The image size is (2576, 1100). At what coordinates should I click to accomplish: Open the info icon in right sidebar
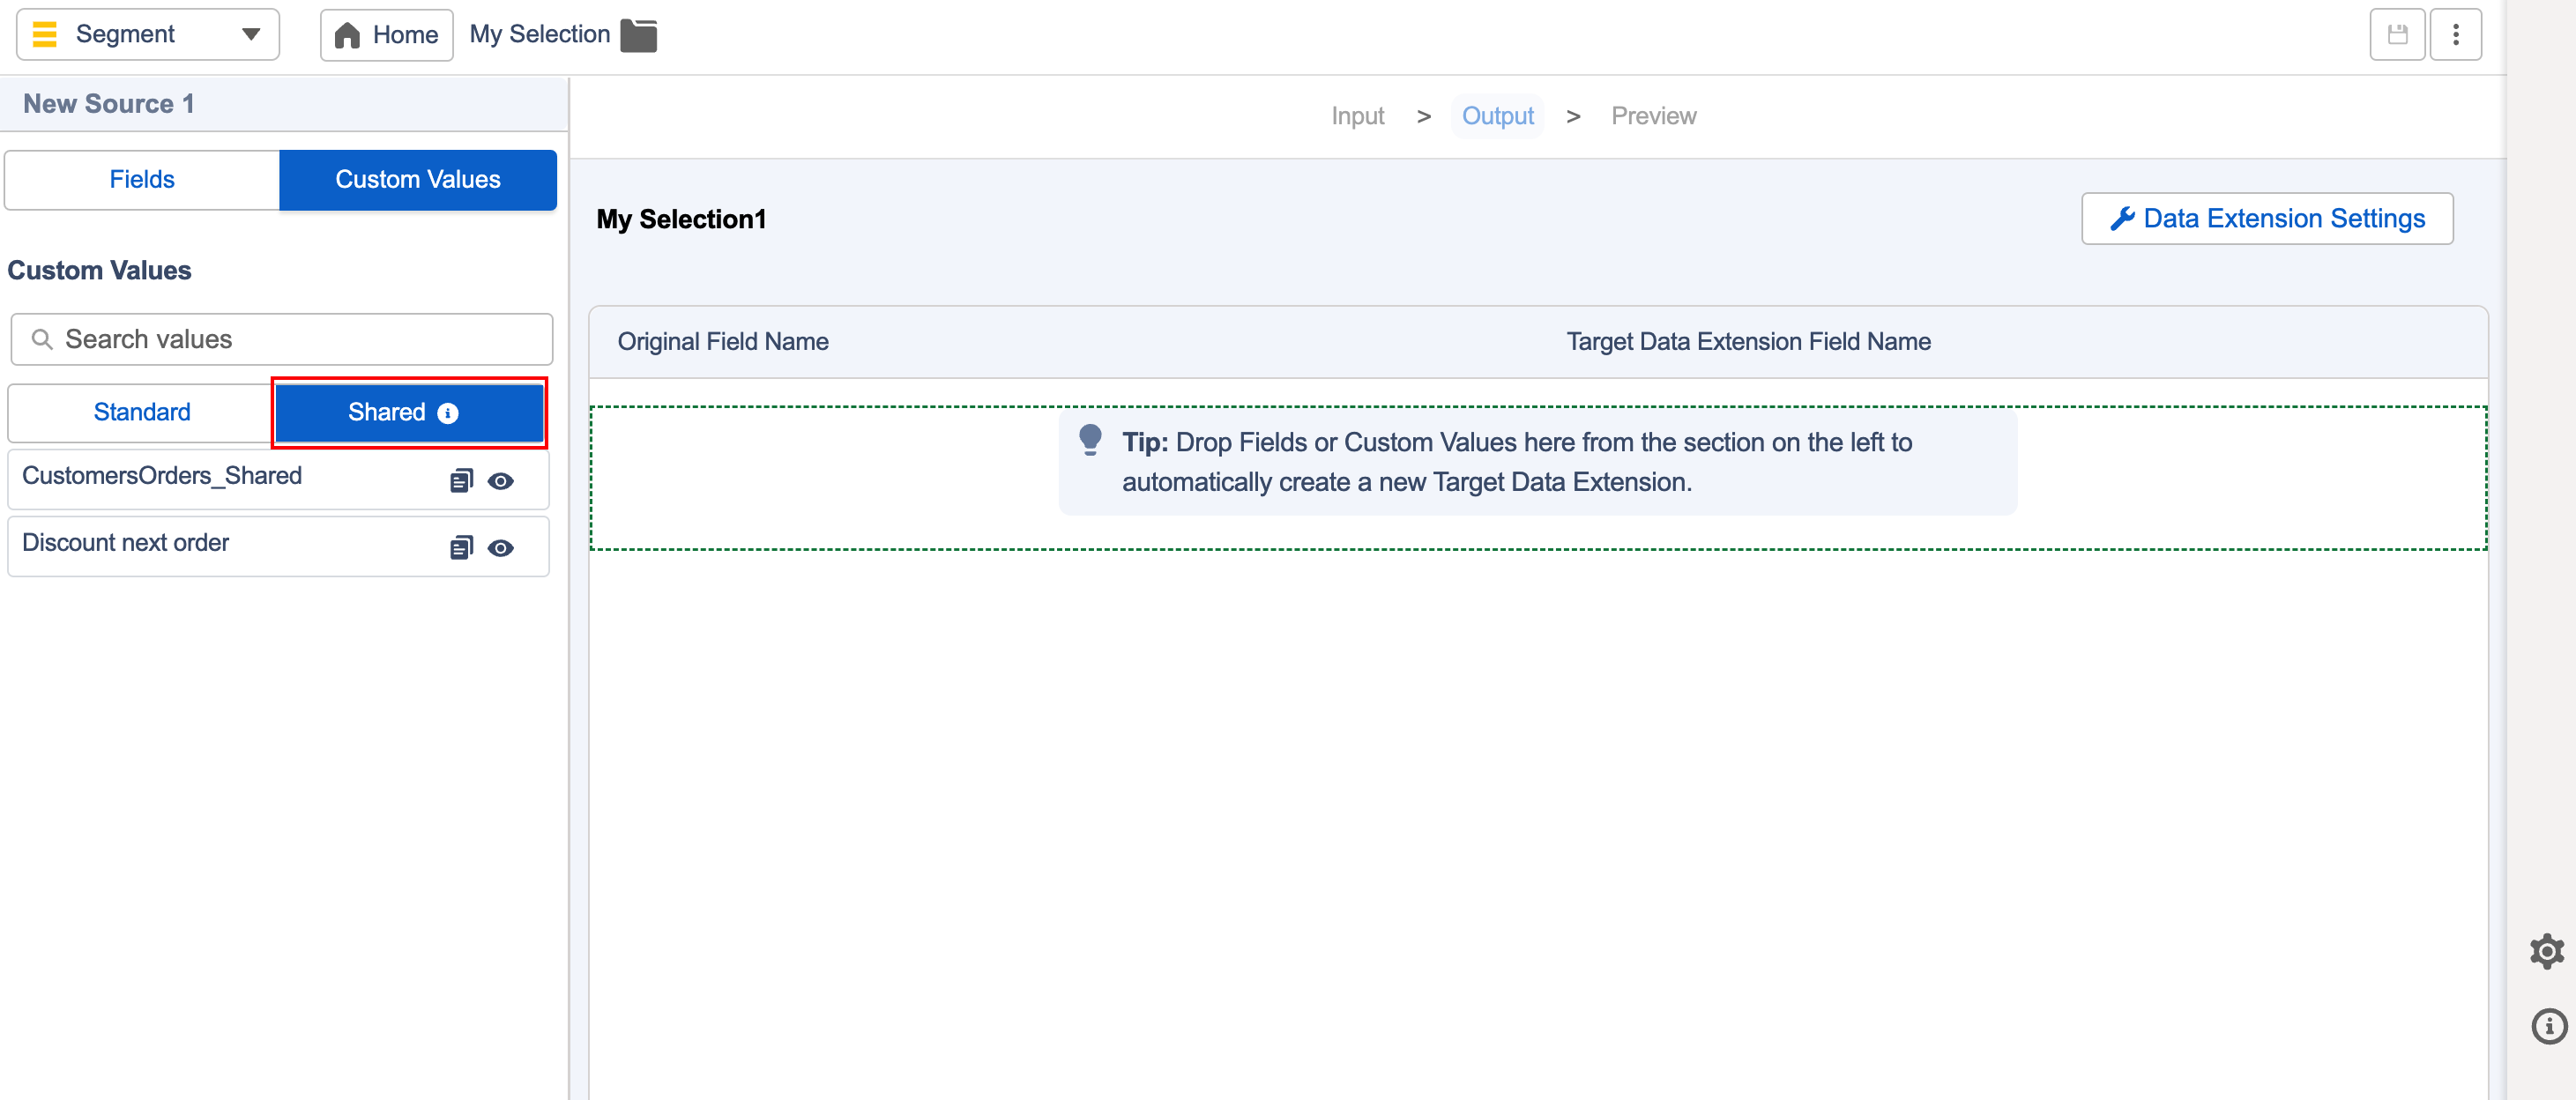pos(2548,1026)
